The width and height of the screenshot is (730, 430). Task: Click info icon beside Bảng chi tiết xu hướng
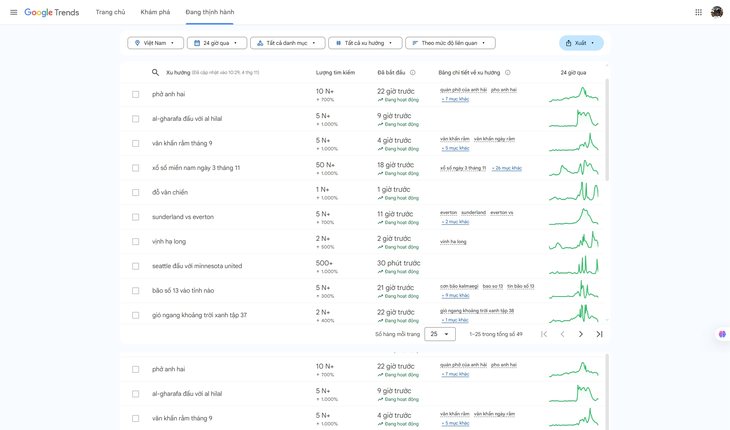[x=508, y=73]
